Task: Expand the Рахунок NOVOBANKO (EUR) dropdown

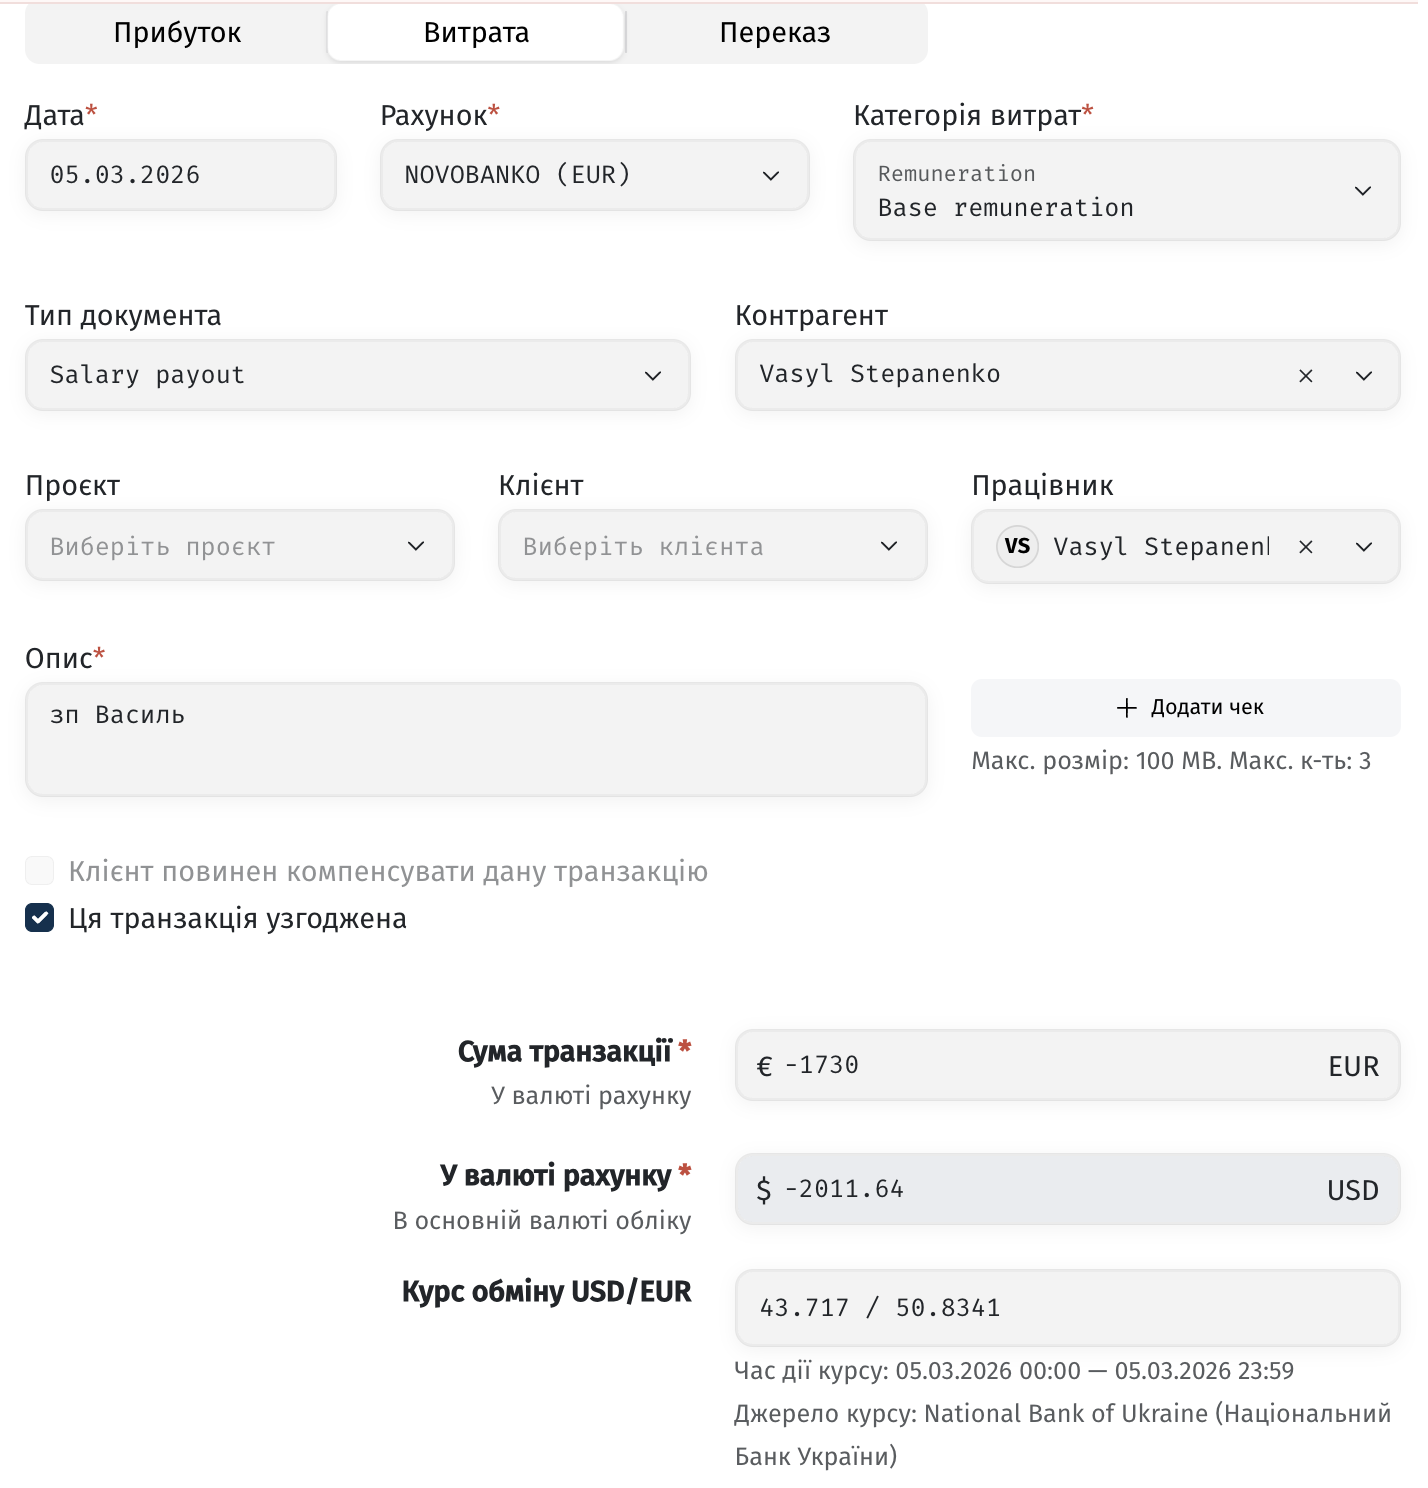Action: tap(594, 175)
